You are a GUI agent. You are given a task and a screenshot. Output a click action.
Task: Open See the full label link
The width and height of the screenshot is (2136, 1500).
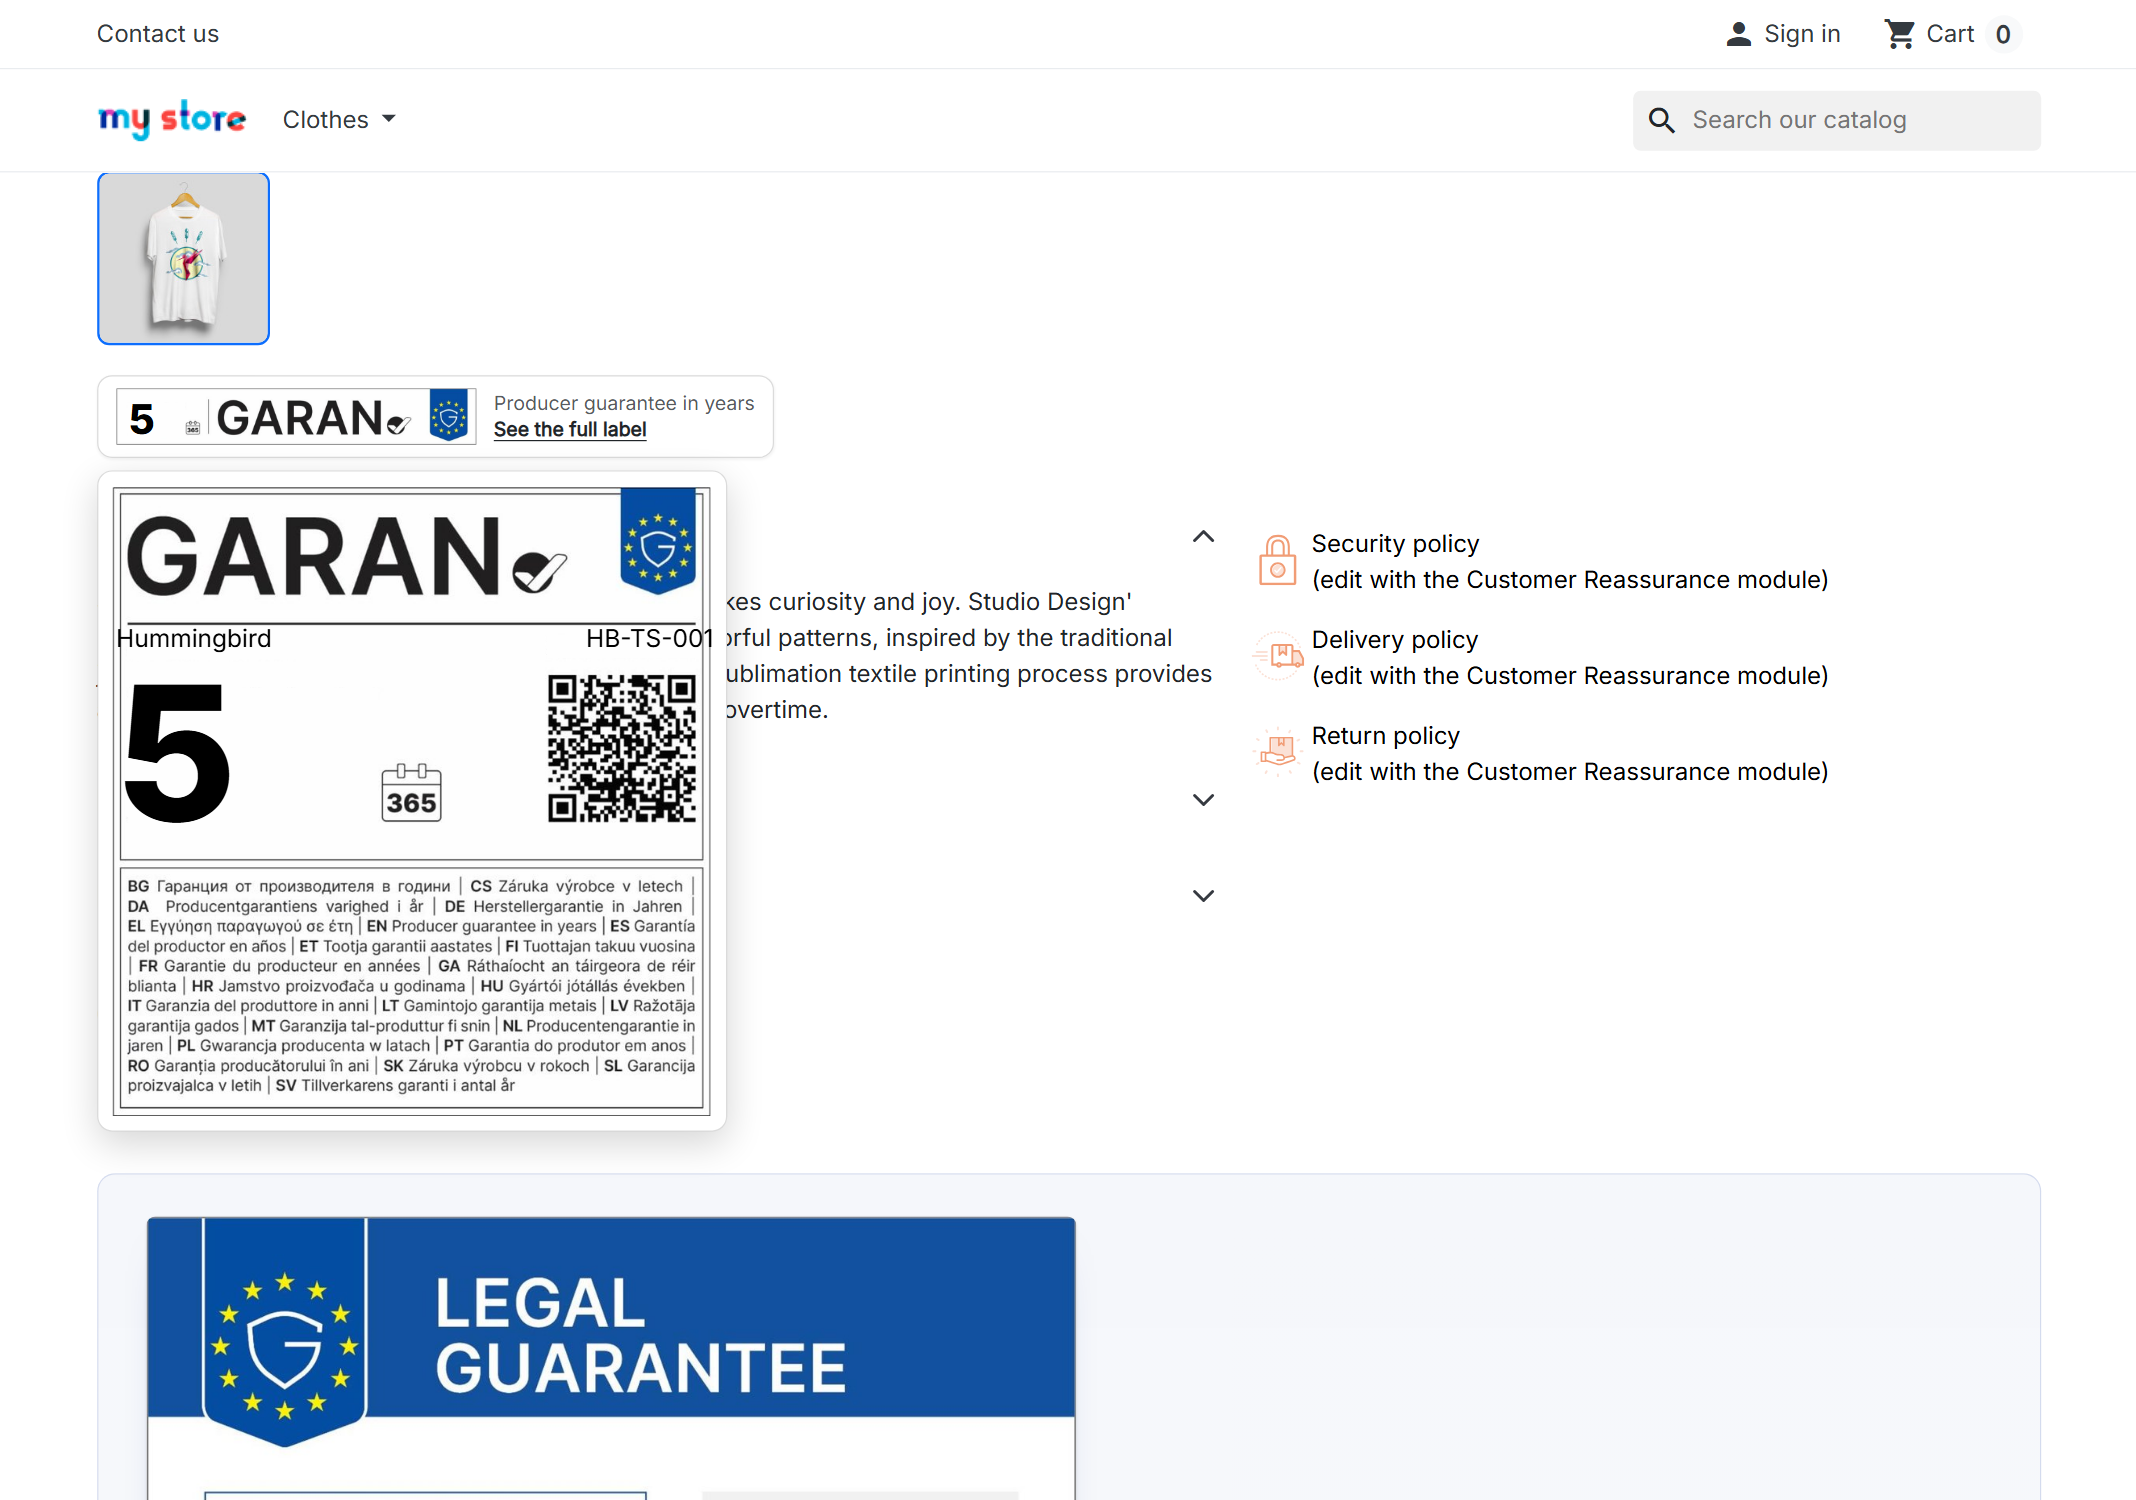point(570,429)
